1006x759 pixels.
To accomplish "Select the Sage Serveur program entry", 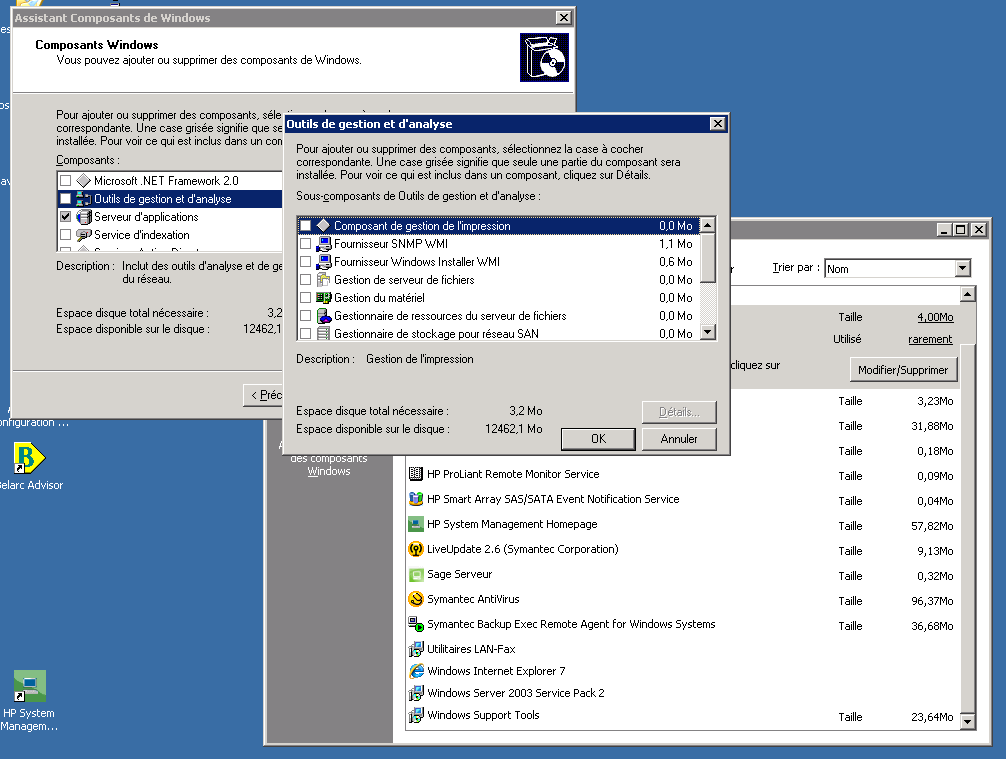I will pos(459,574).
